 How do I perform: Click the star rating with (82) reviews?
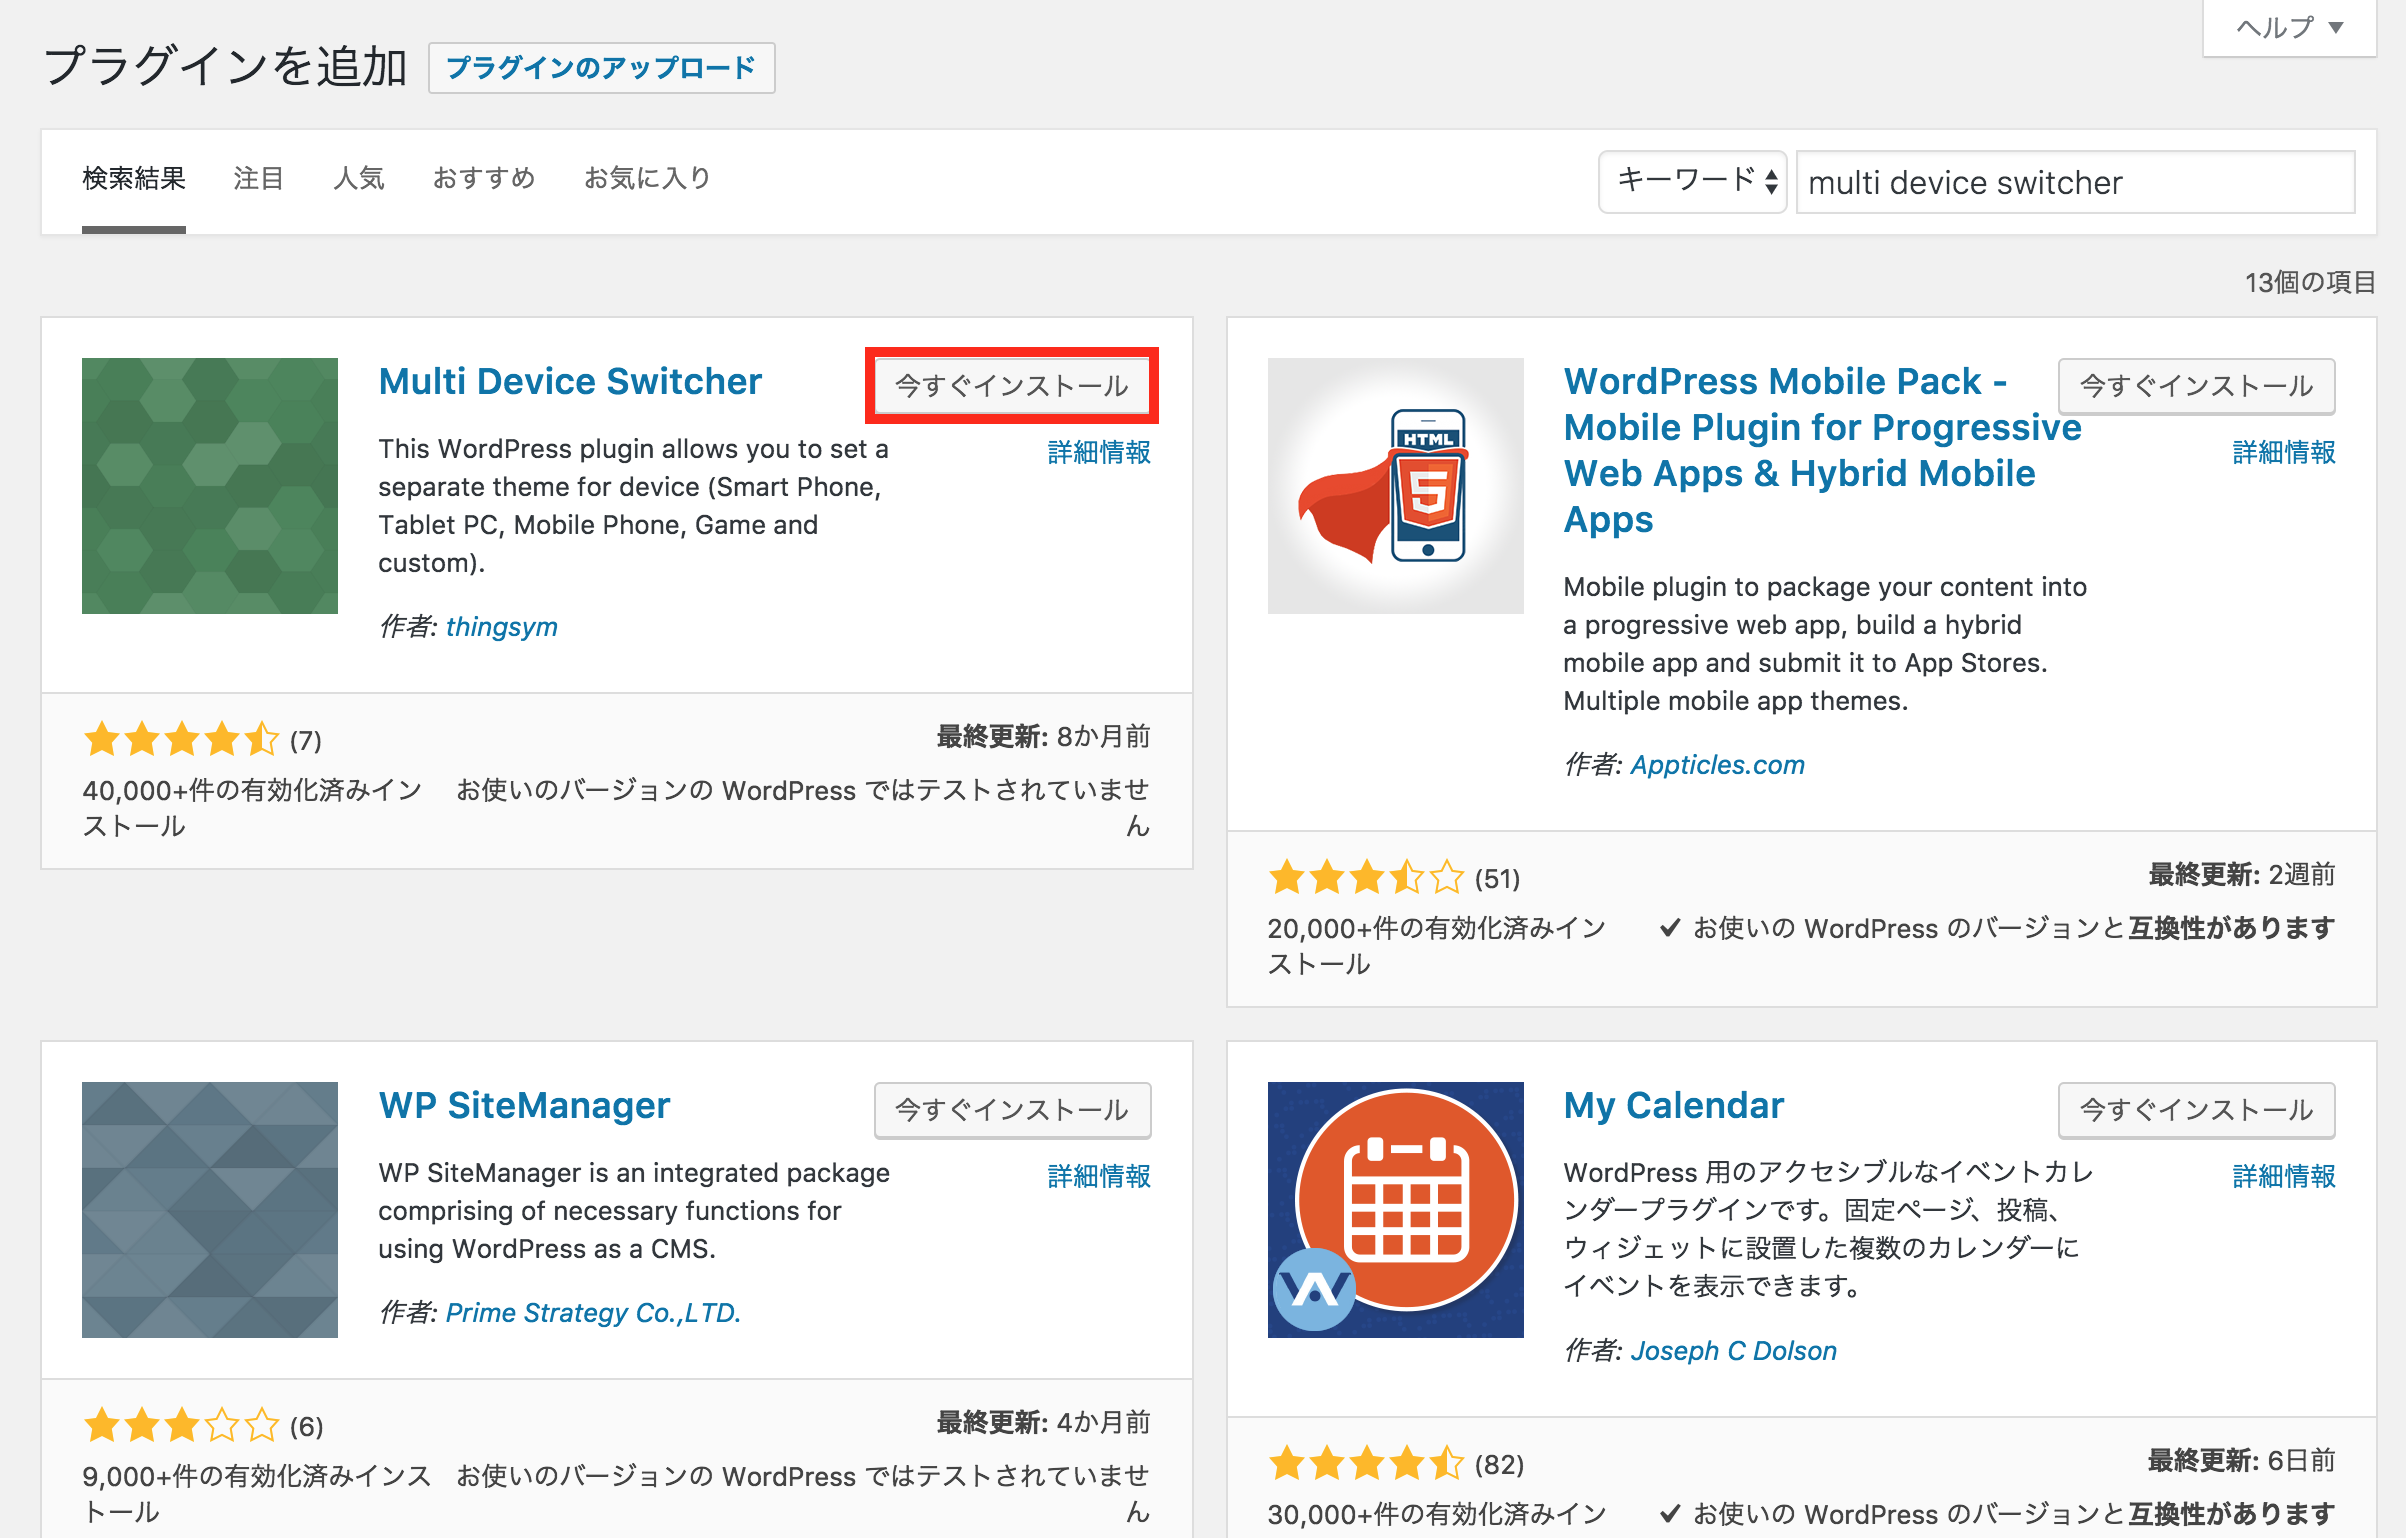tap(1366, 1464)
